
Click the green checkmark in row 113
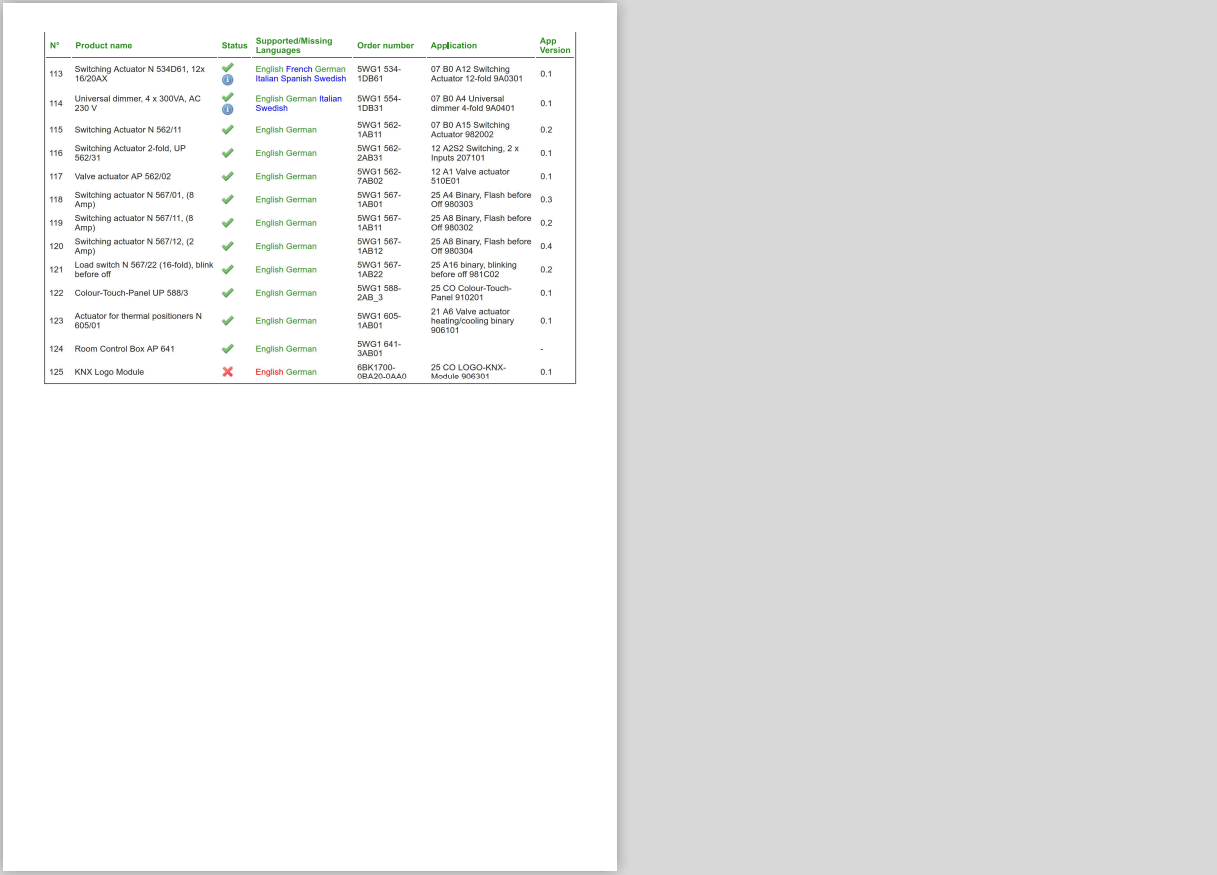click(227, 68)
